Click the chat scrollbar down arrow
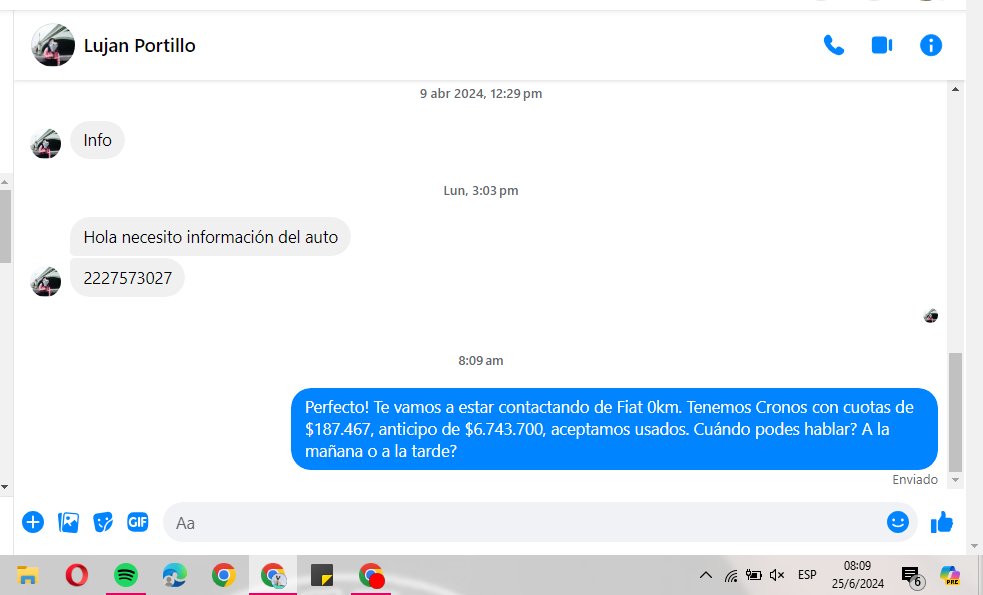This screenshot has height=595, width=983. [955, 481]
